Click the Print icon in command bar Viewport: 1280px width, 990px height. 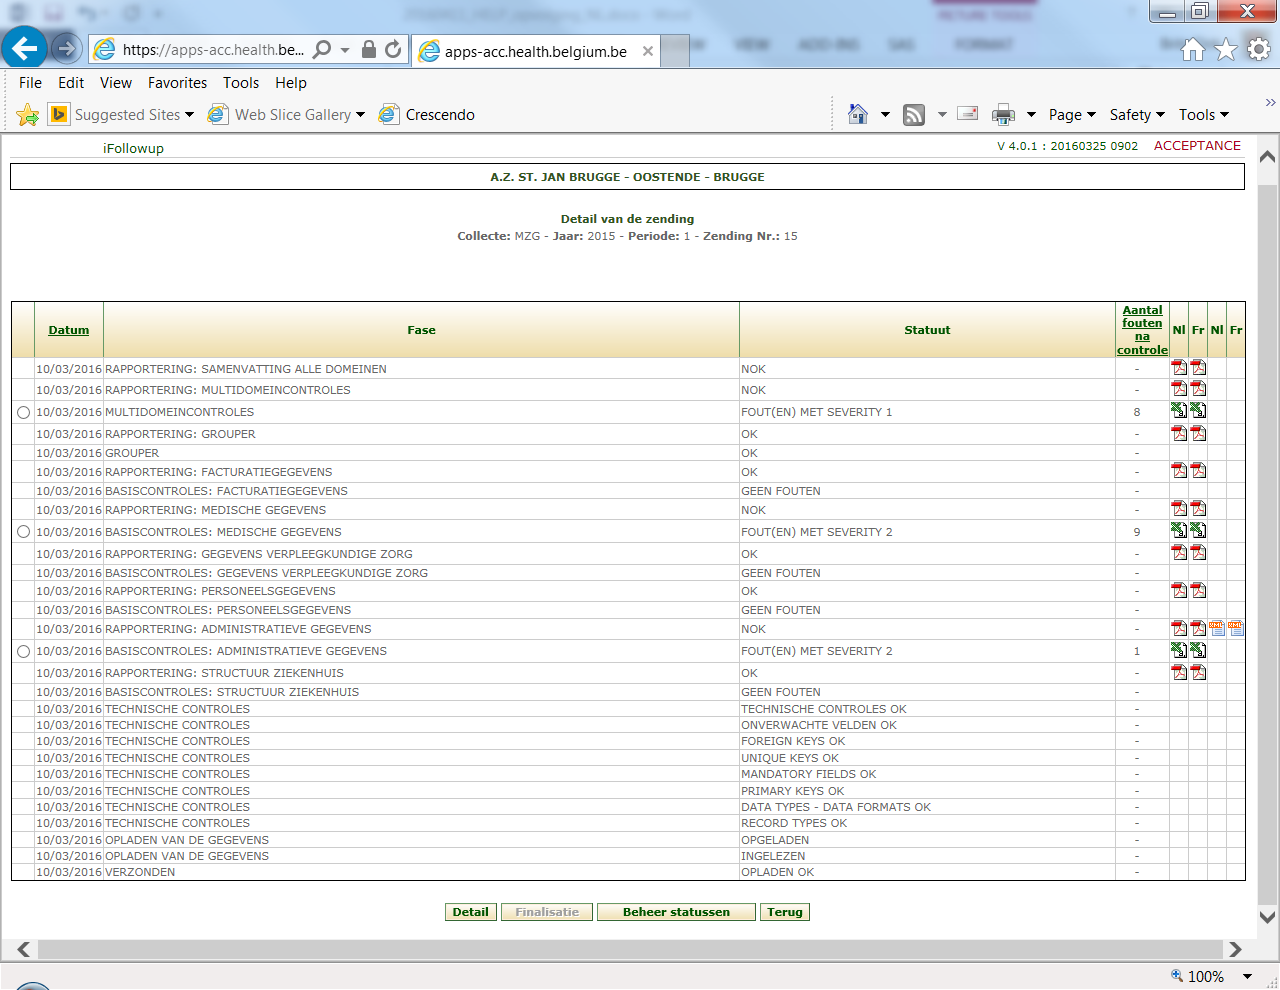1003,115
